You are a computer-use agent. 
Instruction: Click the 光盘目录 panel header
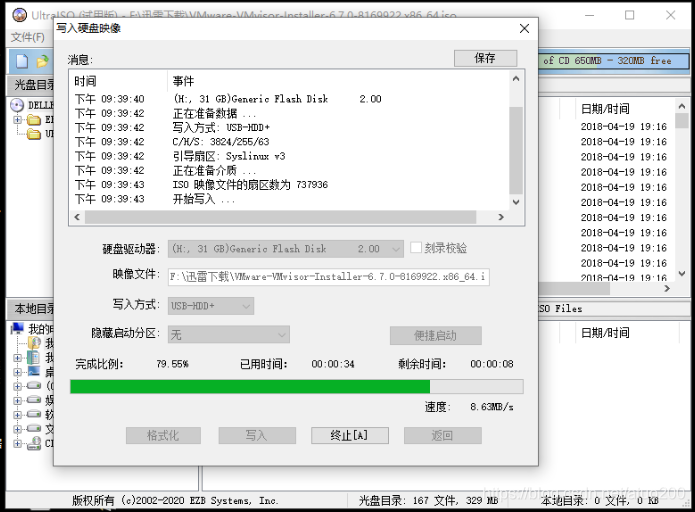(x=32, y=86)
